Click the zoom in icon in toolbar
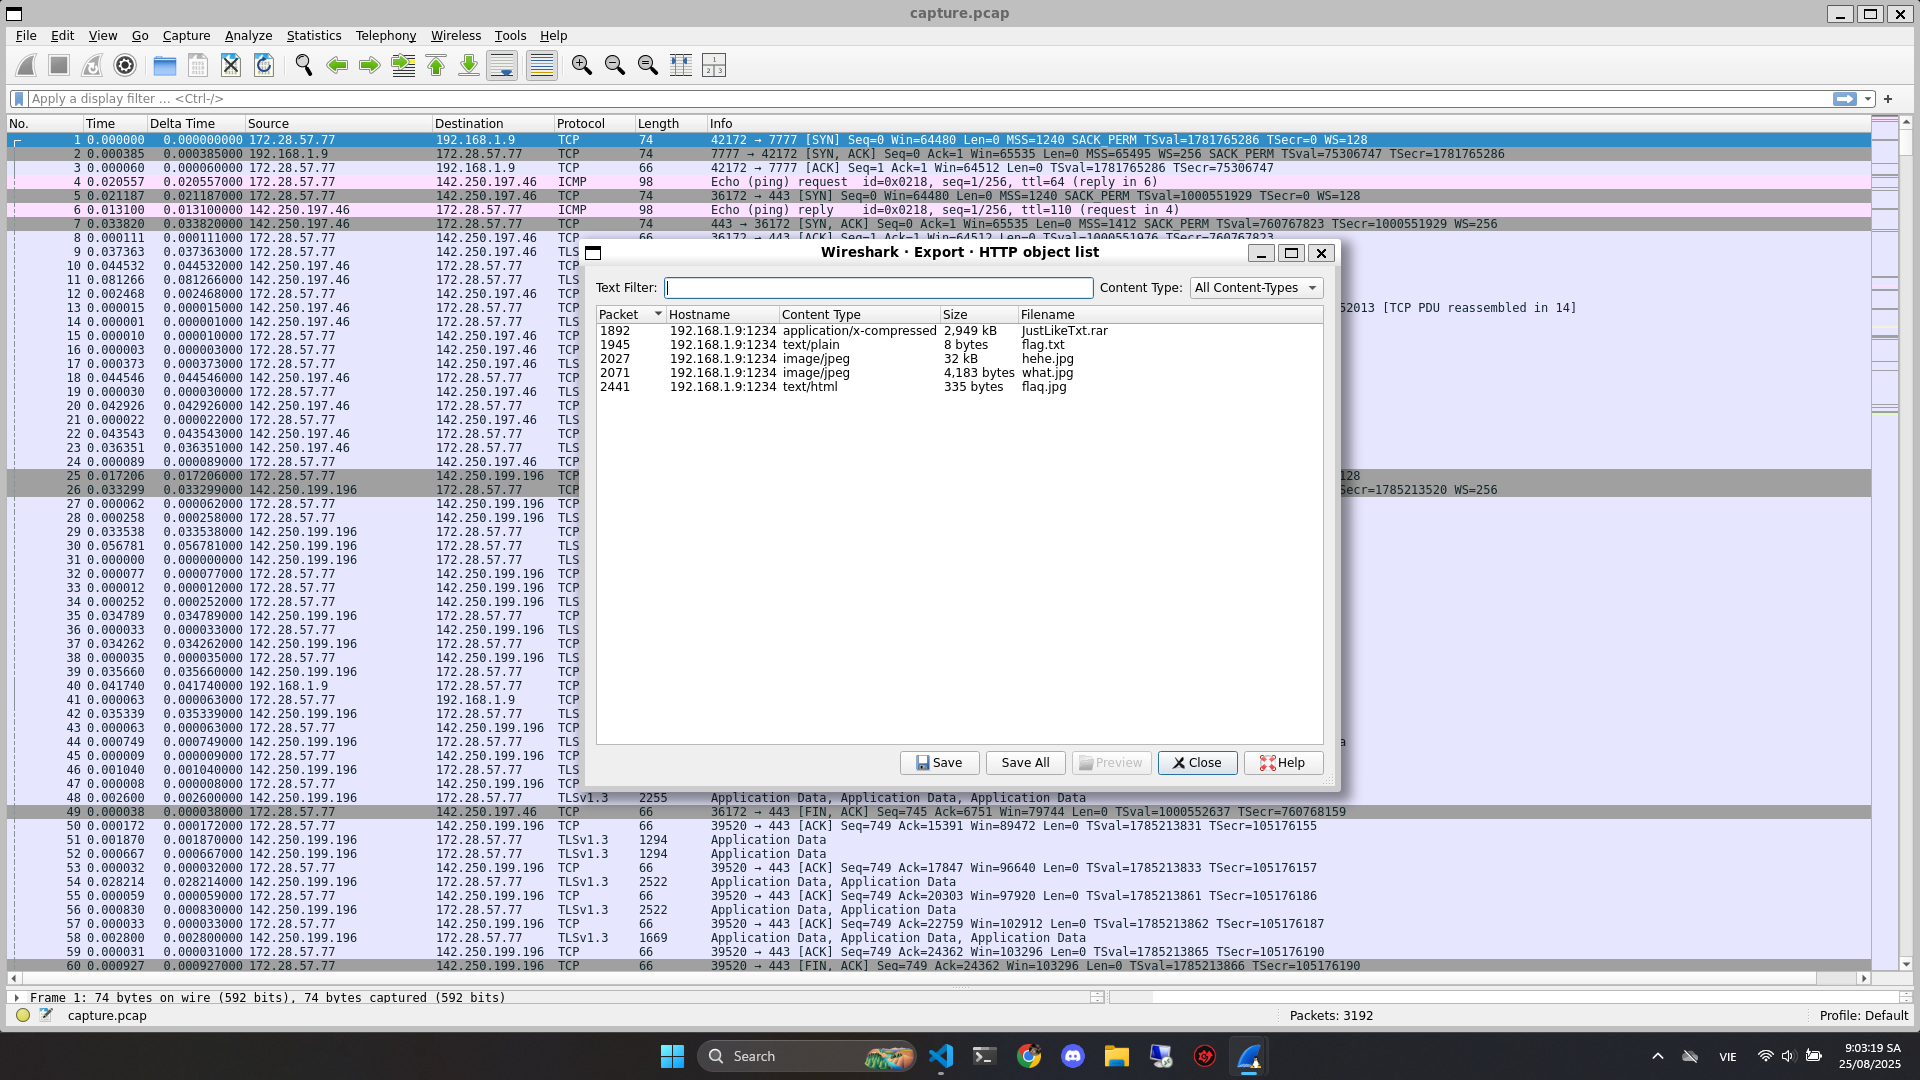This screenshot has width=1920, height=1080. coord(581,66)
